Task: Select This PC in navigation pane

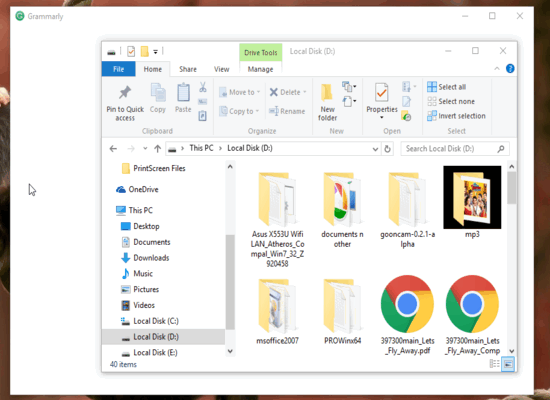Action: click(x=134, y=210)
